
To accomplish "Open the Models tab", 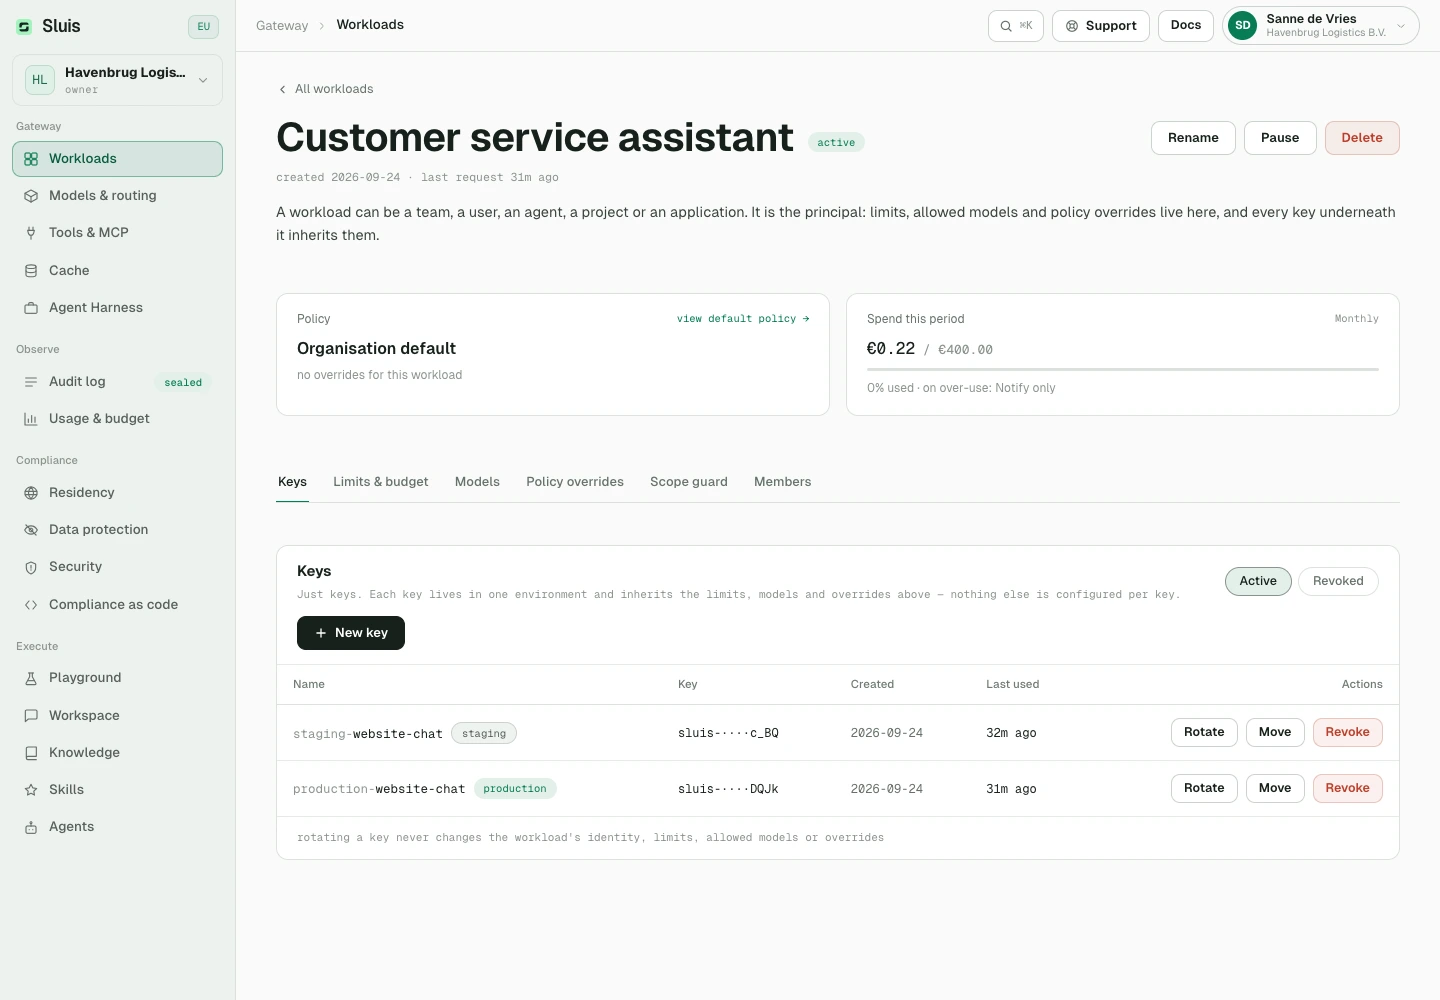I will (477, 482).
